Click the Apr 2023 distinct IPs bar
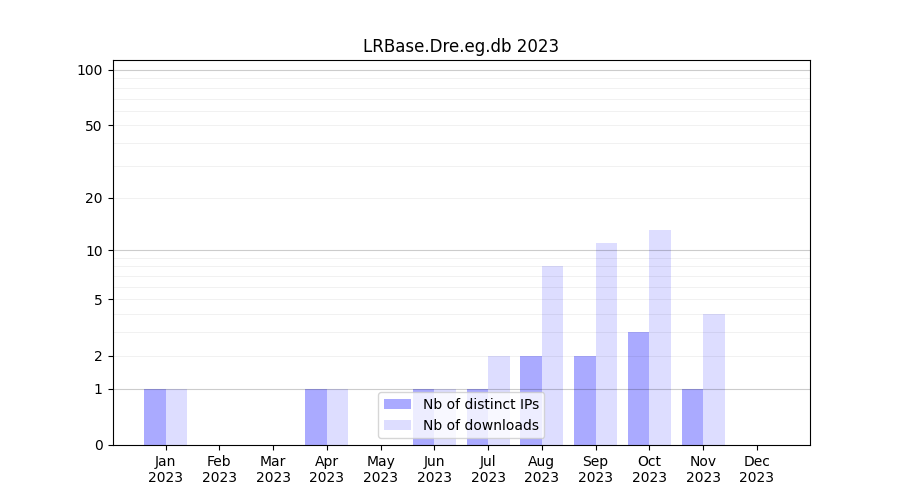 pos(316,416)
